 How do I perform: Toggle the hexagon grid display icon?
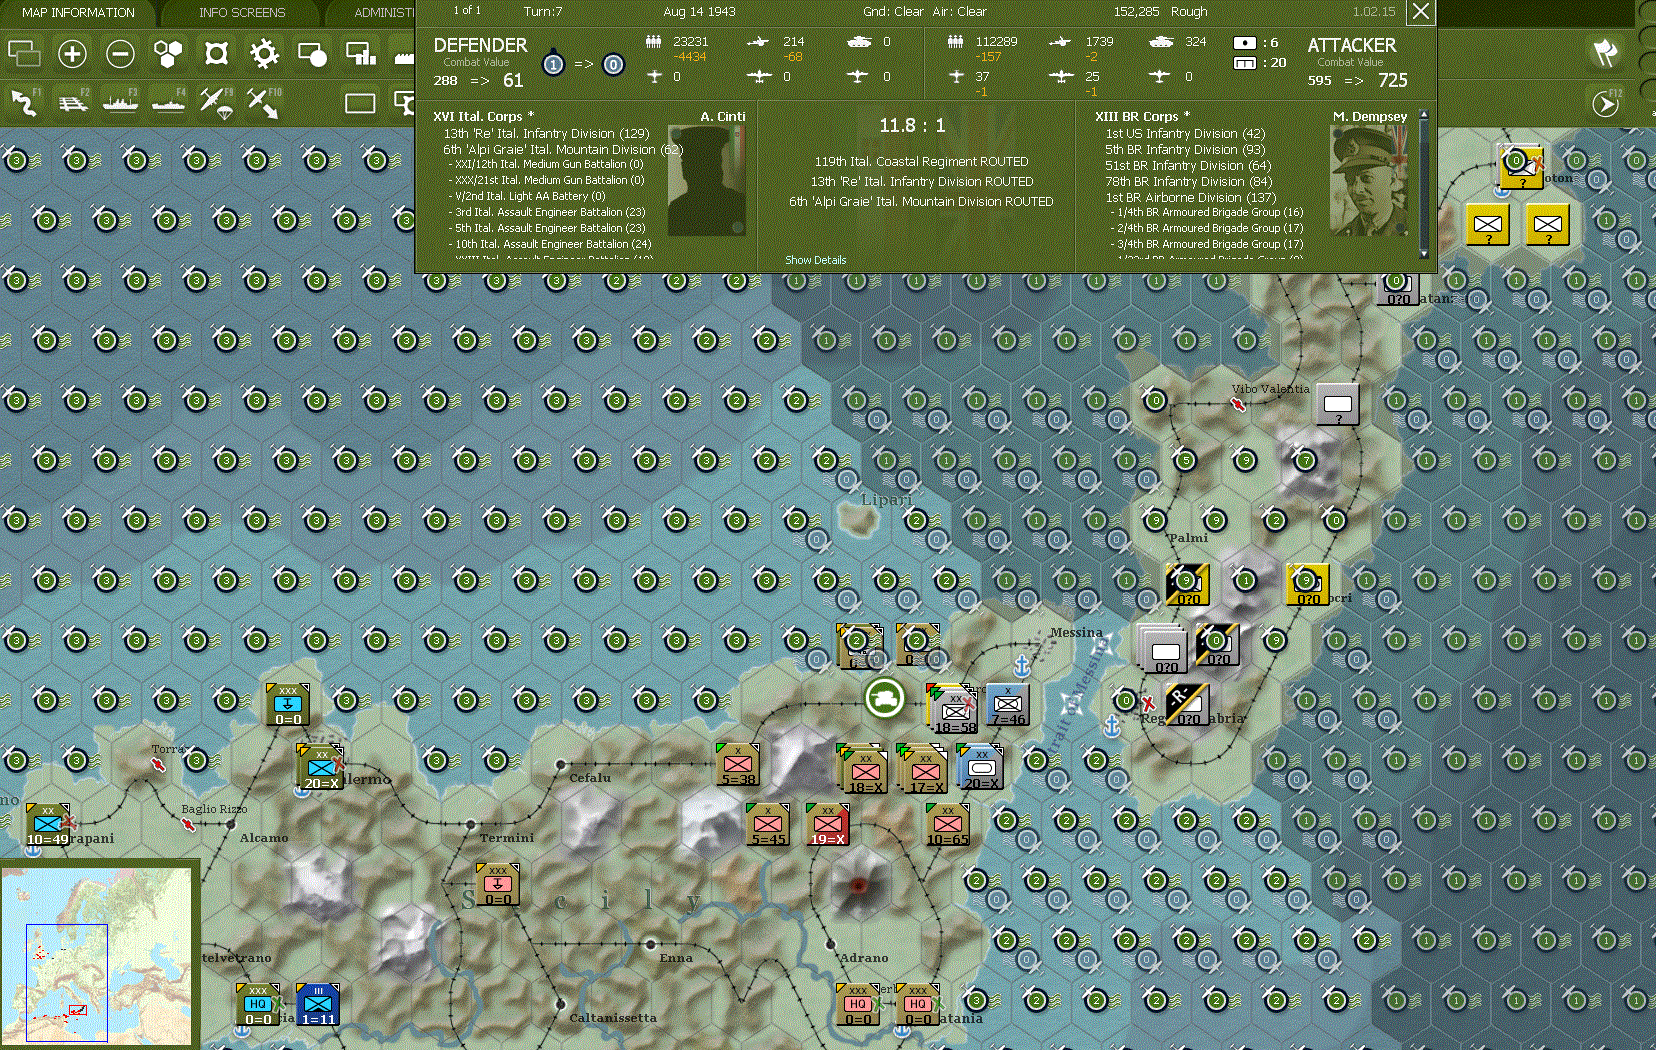pyautogui.click(x=168, y=54)
